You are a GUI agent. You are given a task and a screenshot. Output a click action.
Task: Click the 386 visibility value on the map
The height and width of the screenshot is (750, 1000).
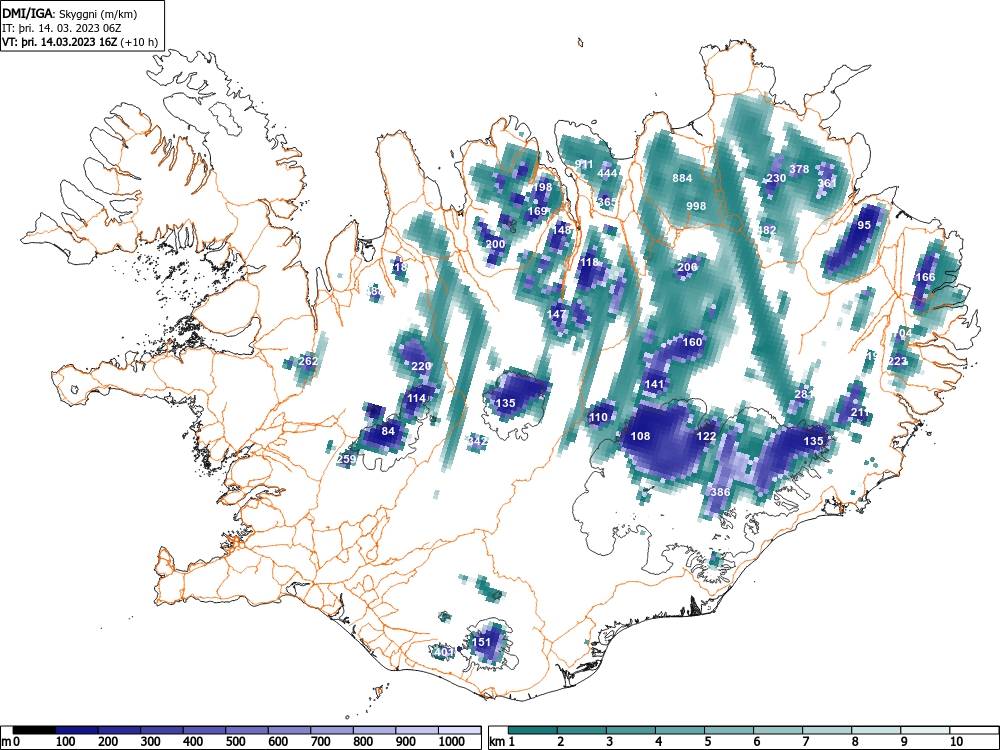(720, 492)
